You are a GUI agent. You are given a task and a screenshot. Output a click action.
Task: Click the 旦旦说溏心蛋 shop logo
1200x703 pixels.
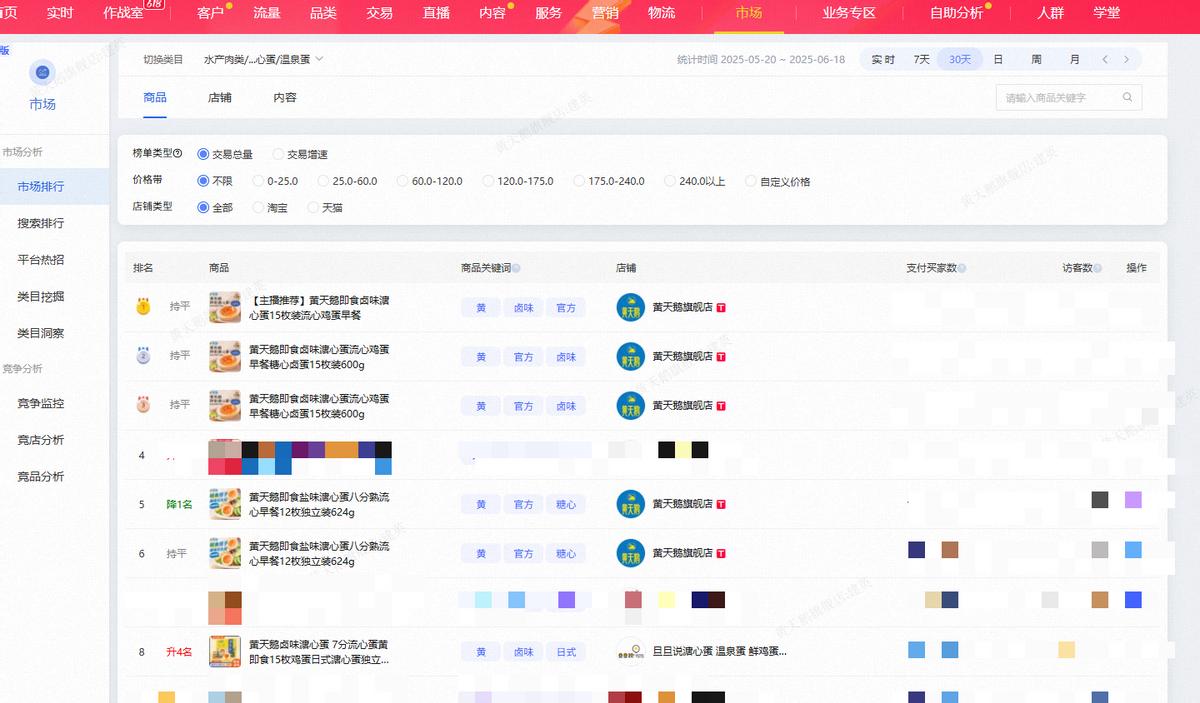pyautogui.click(x=631, y=652)
